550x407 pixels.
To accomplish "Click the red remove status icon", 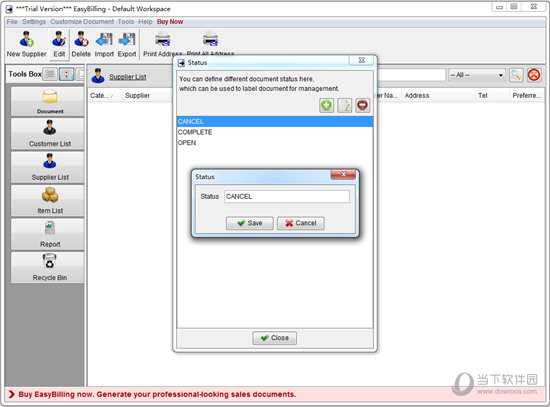I will tap(362, 105).
